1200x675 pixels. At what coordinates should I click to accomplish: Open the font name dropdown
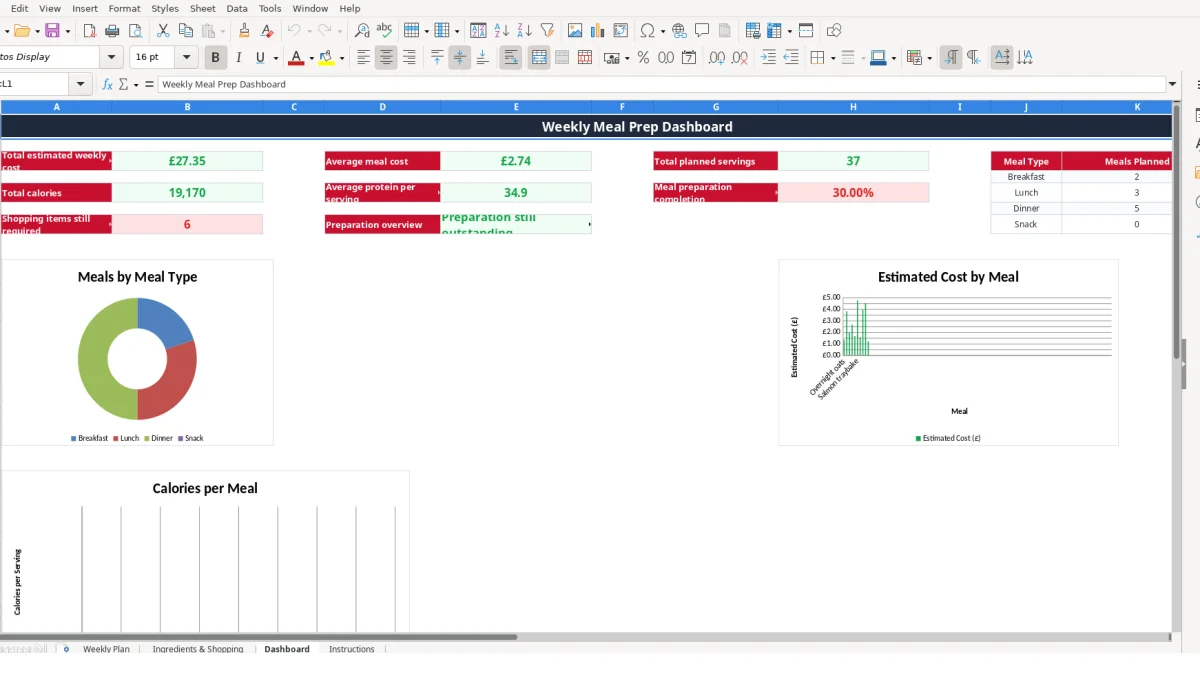point(112,58)
